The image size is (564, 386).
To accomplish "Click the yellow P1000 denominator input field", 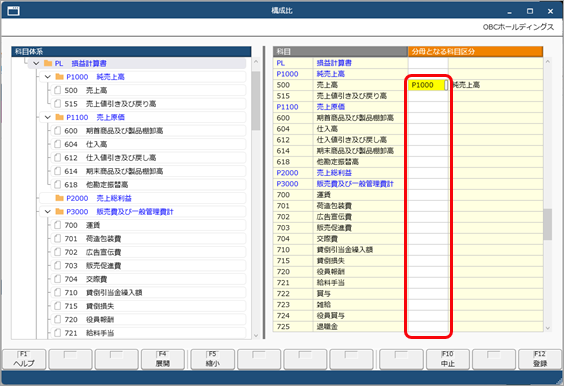I will tap(427, 85).
